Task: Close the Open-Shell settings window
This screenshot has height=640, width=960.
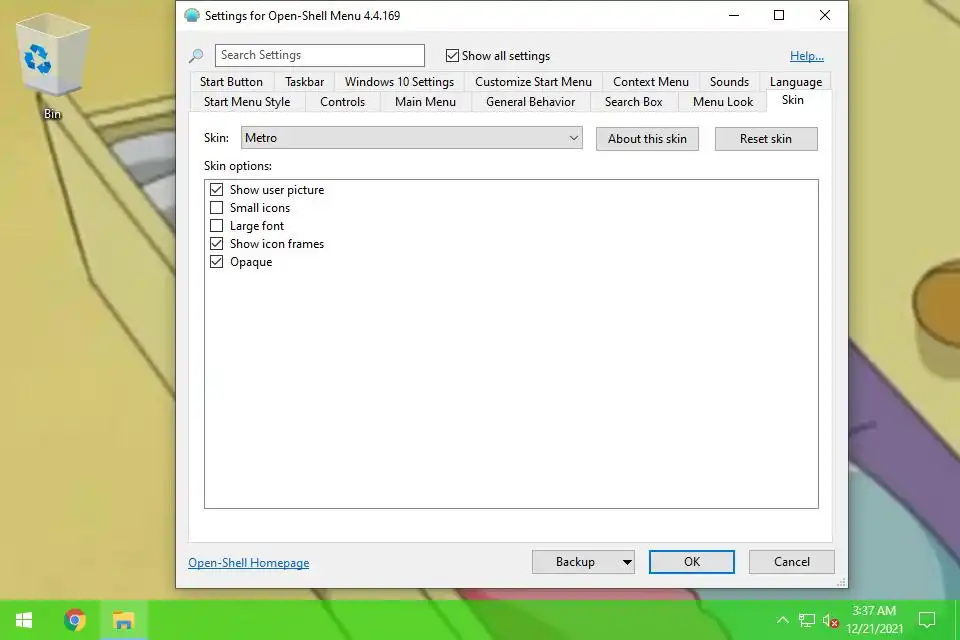Action: pos(825,15)
